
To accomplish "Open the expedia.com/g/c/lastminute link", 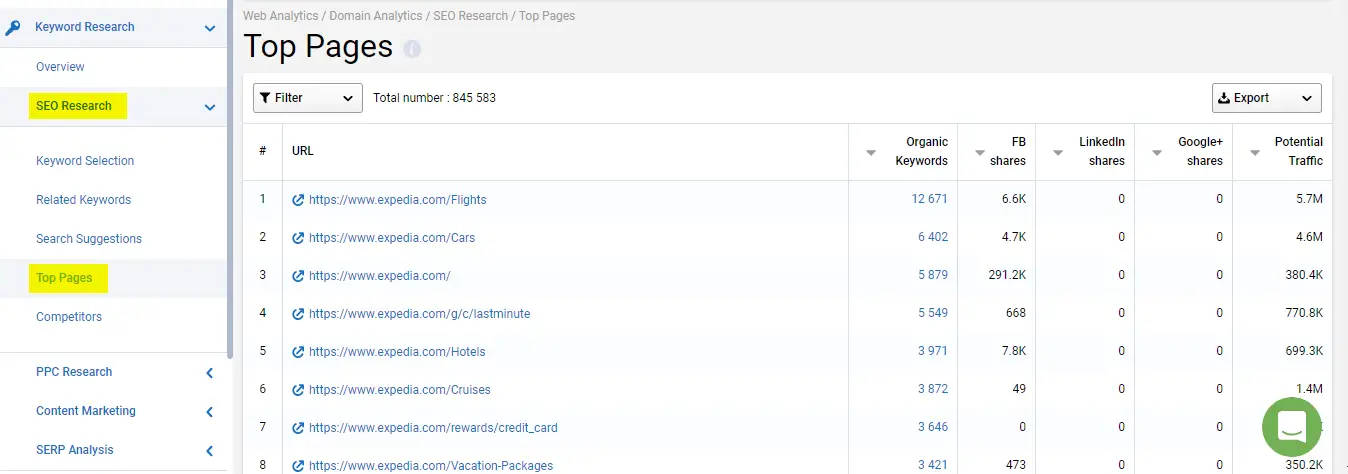I will coord(420,314).
